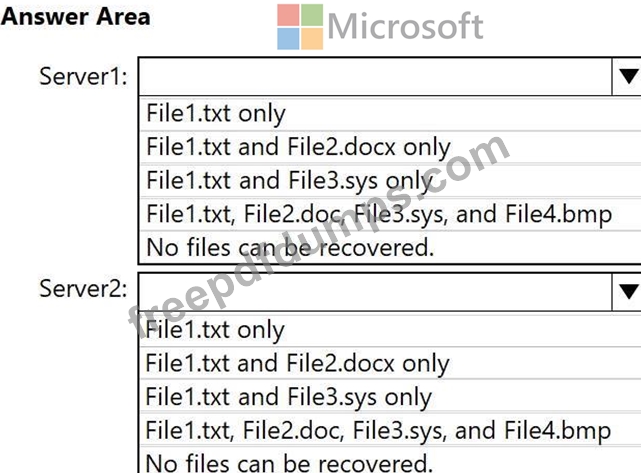Click the Microsoft wordmark text
The height and width of the screenshot is (473, 641).
pyautogui.click(x=405, y=27)
